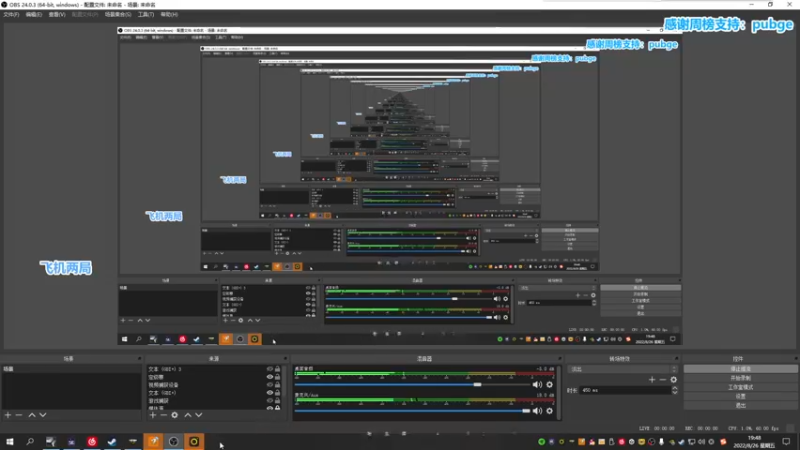Select the 视频捕获设备 source row

point(213,385)
